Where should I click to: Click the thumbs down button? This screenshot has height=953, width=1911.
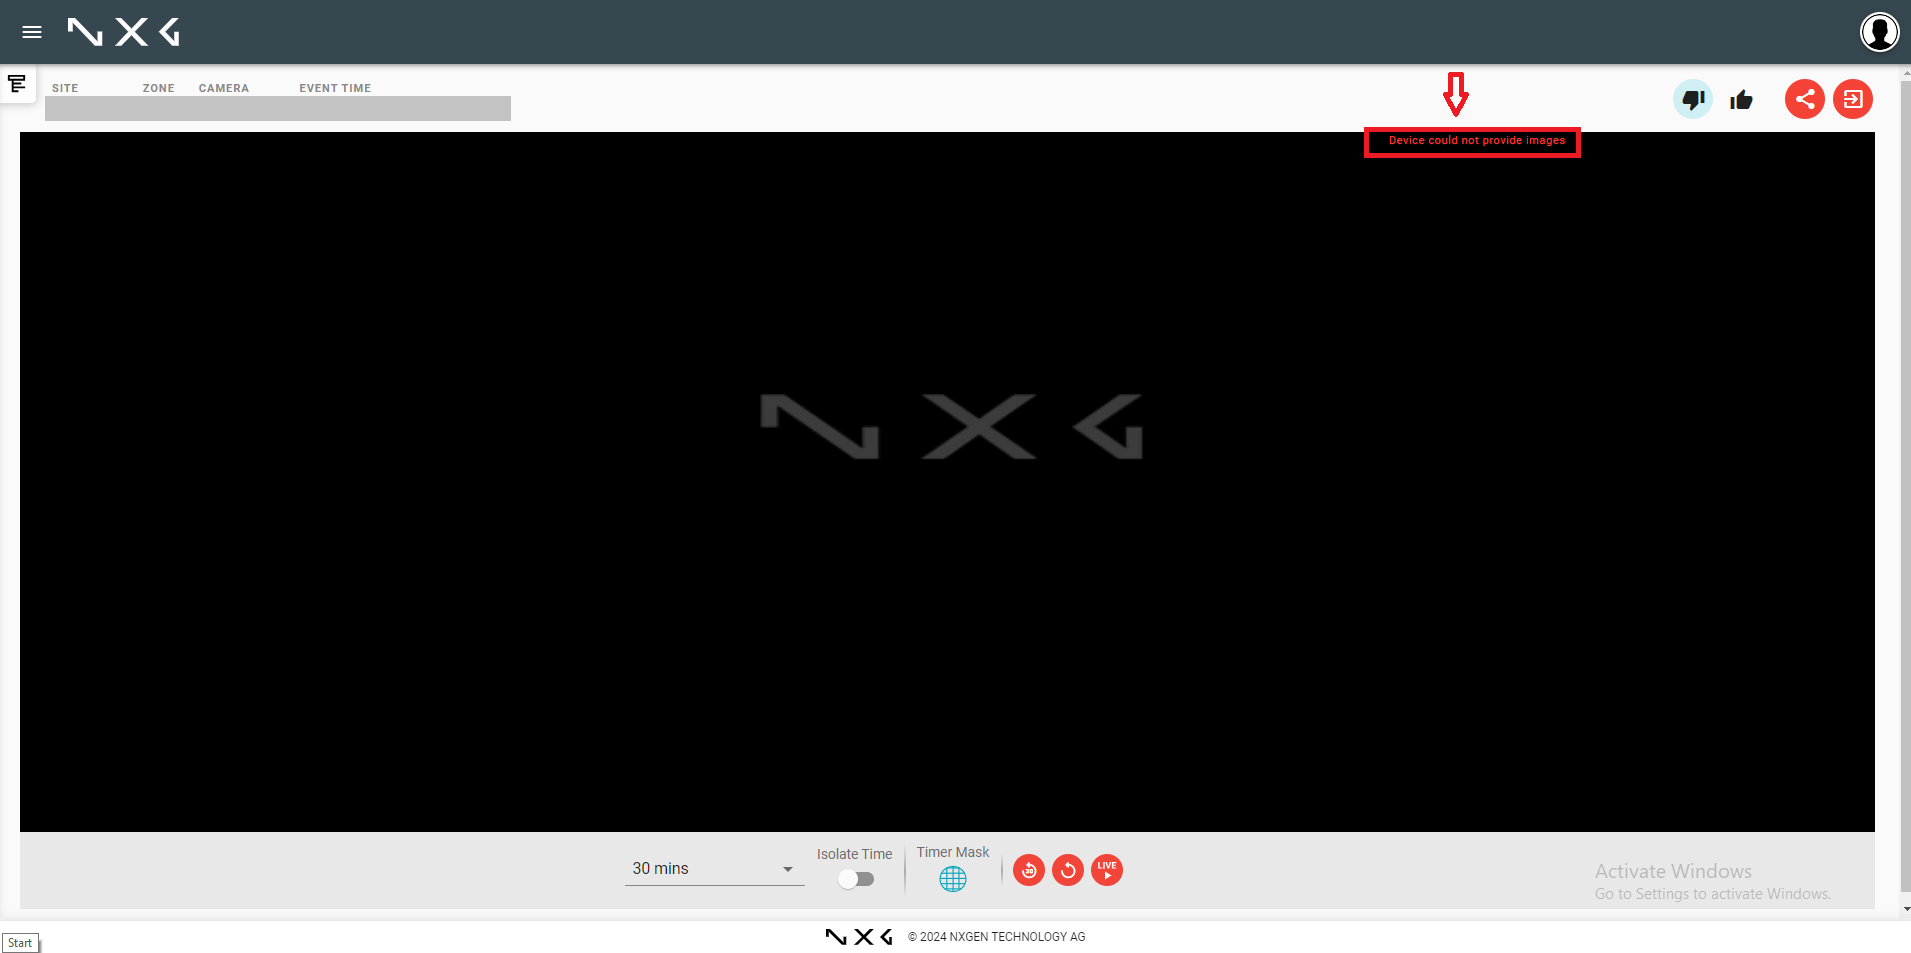pos(1693,99)
